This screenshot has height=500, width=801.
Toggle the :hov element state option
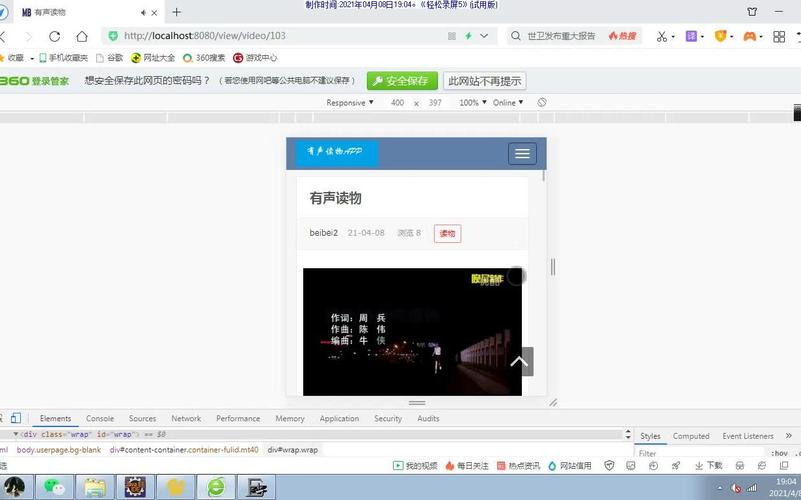pyautogui.click(x=778, y=453)
